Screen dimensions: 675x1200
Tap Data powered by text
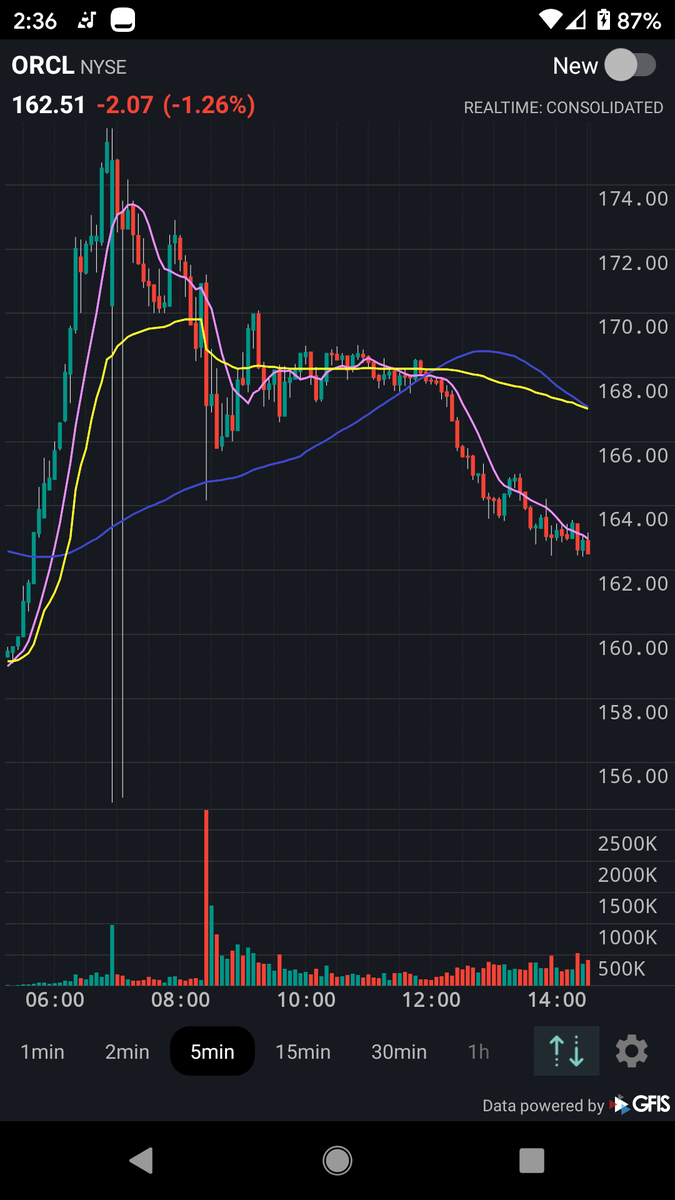coord(543,1106)
